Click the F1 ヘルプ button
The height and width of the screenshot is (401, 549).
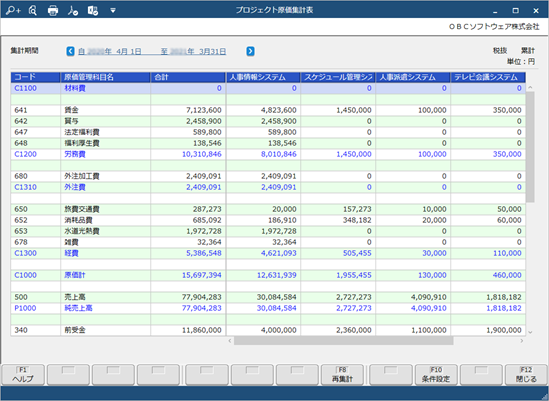23,375
